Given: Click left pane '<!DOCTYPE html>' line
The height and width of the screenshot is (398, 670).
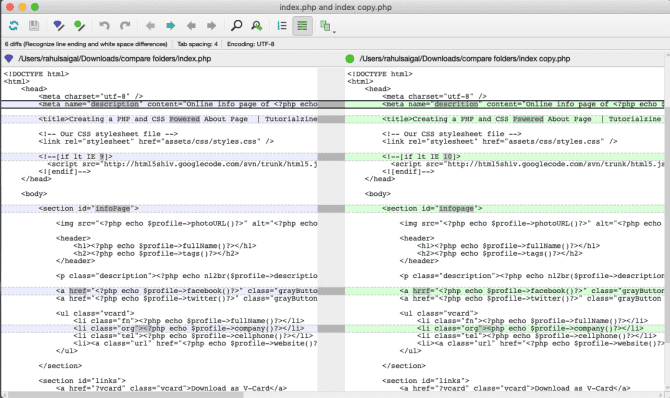Looking at the screenshot, I should (x=36, y=74).
